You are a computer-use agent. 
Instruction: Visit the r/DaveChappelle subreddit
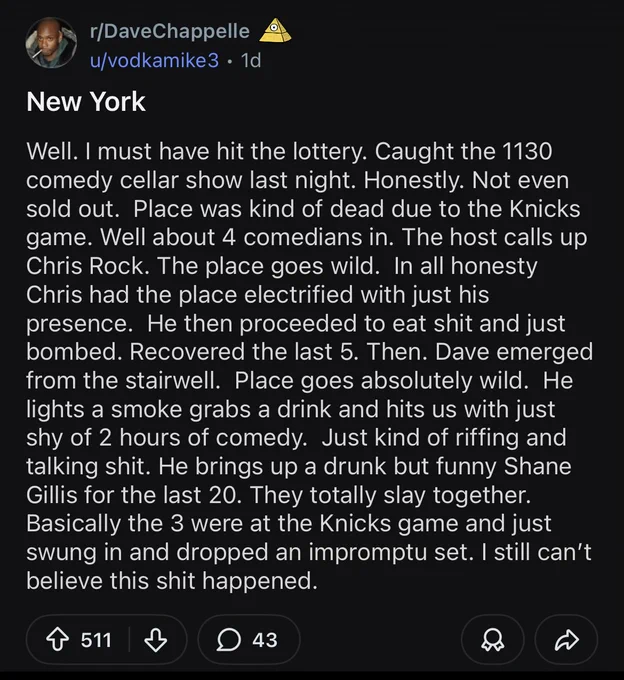point(170,31)
